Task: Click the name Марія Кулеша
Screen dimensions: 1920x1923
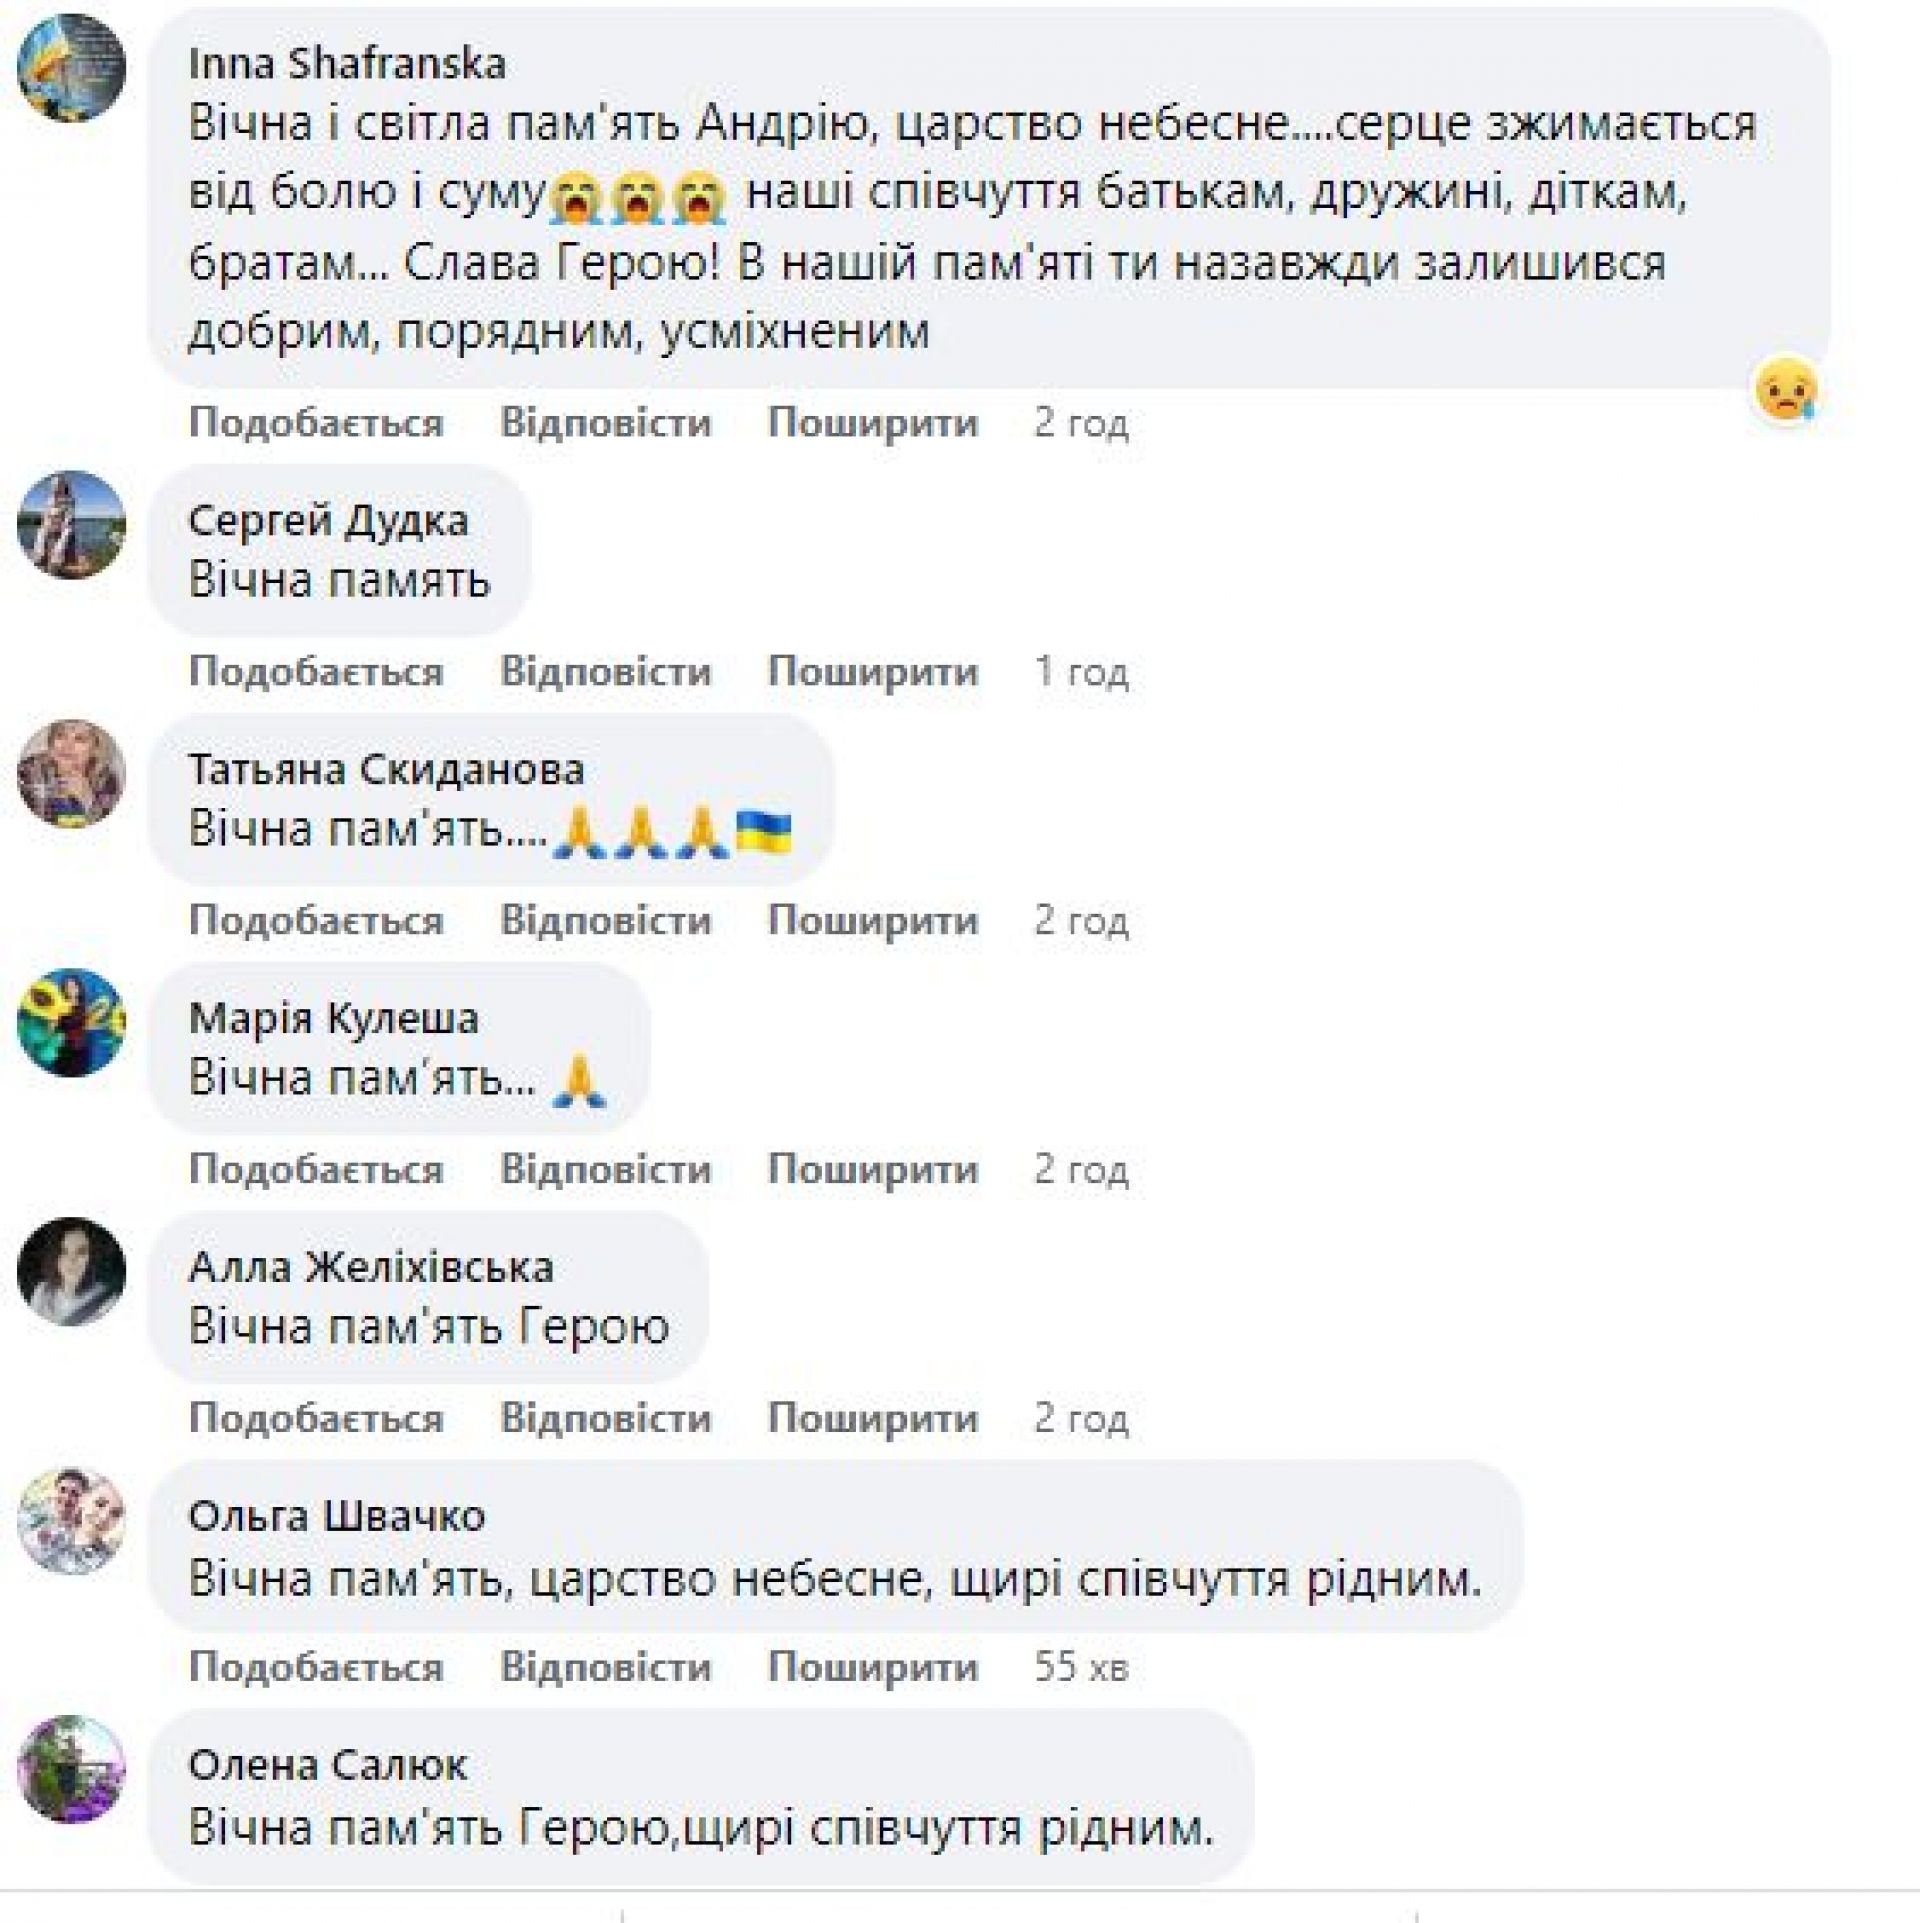Action: click(333, 1019)
